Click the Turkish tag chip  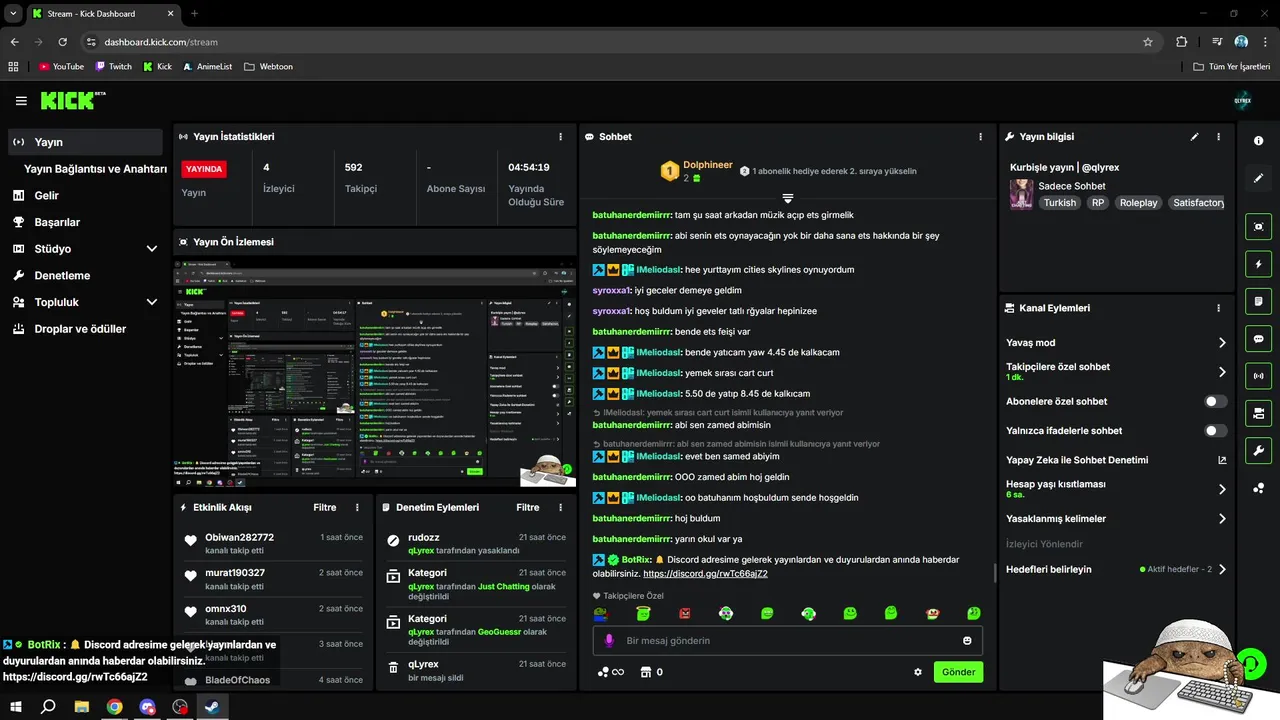click(1059, 203)
